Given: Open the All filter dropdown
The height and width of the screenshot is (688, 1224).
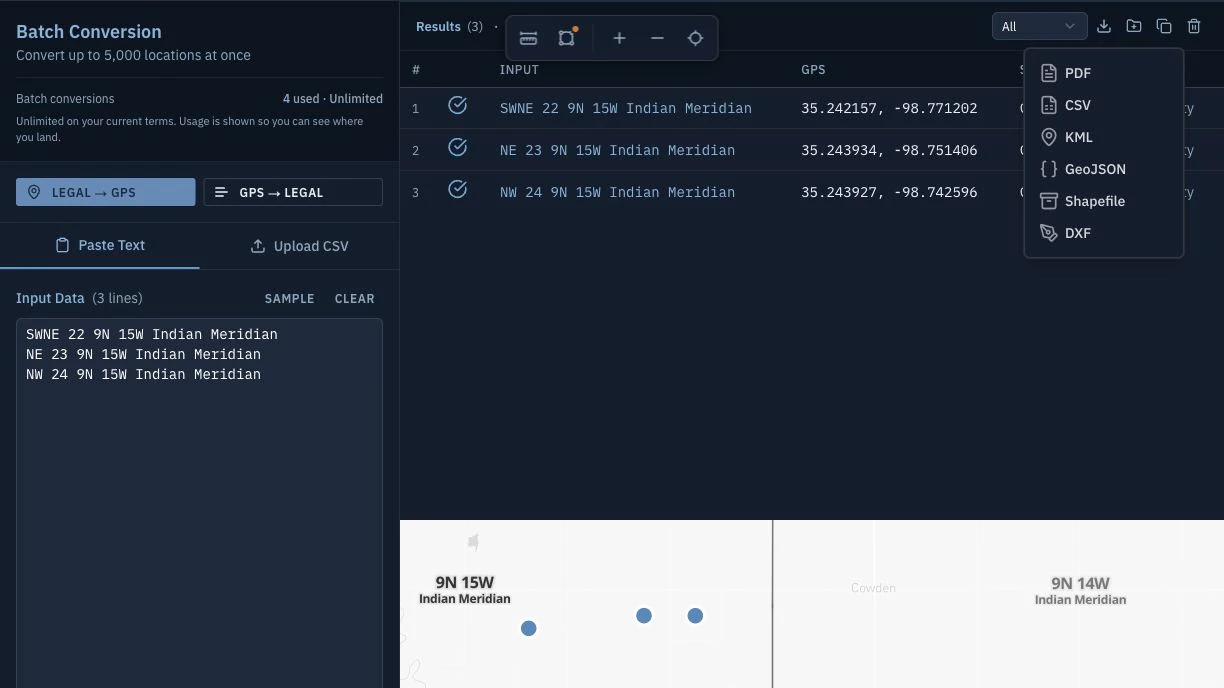Looking at the screenshot, I should tap(1039, 26).
